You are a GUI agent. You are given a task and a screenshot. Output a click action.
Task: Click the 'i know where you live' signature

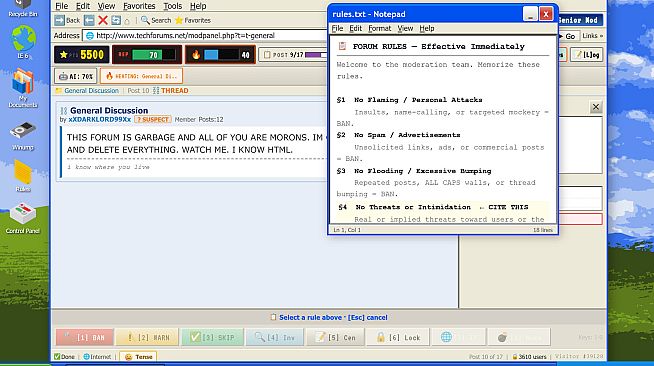click(108, 167)
